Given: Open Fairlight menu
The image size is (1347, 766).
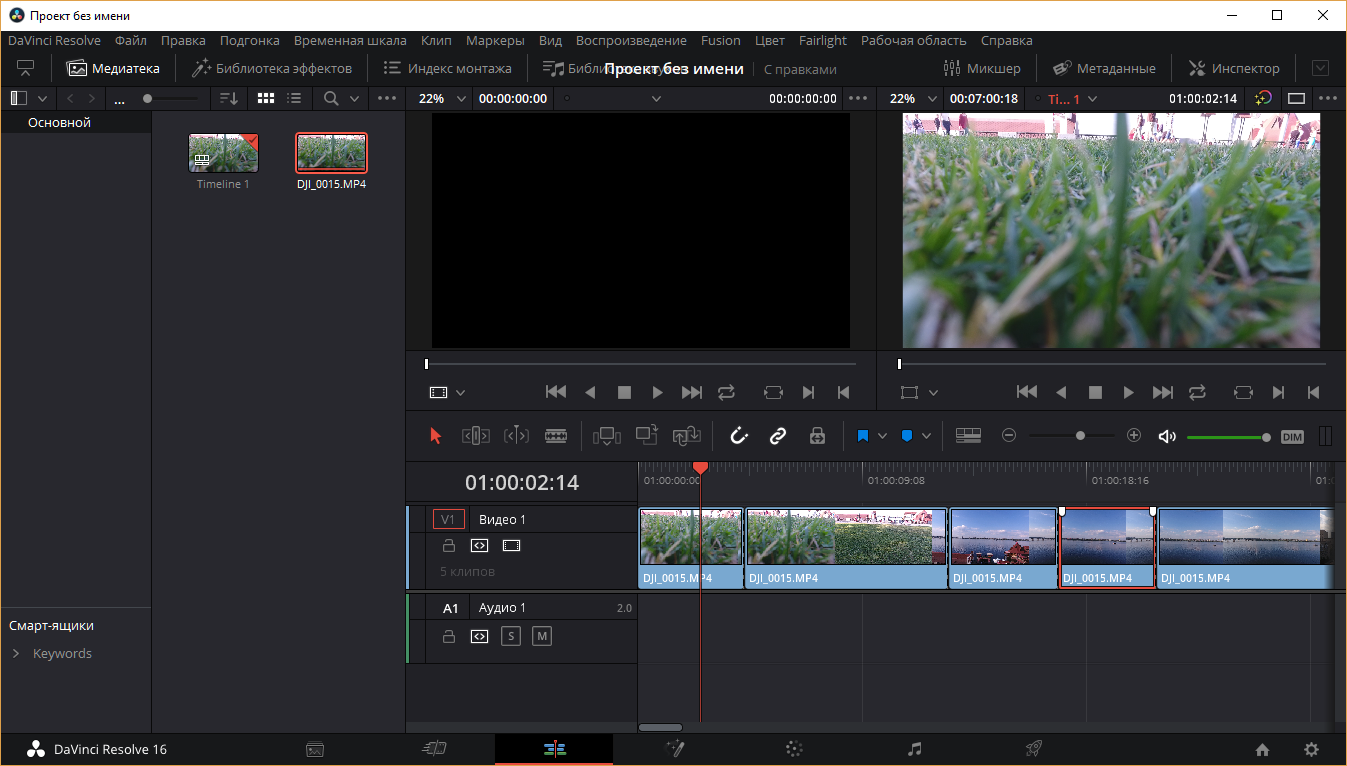Looking at the screenshot, I should coord(823,41).
